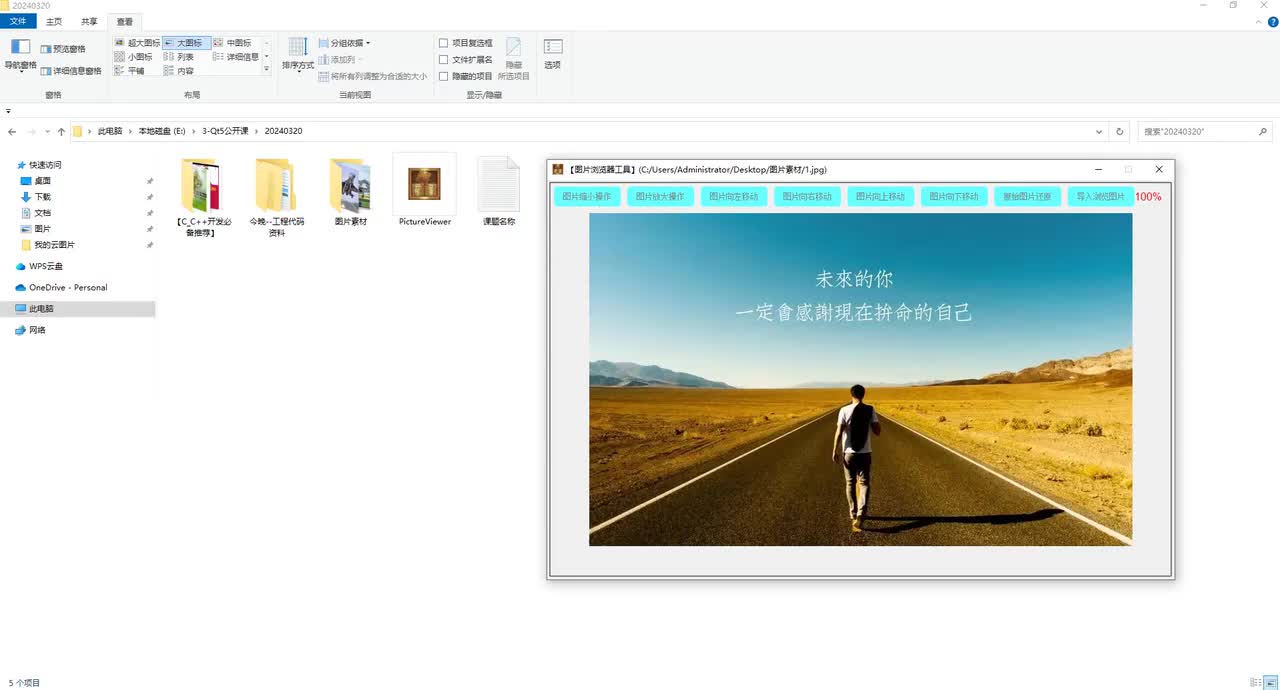Switch to the Home (主页) tab

pyautogui.click(x=54, y=21)
